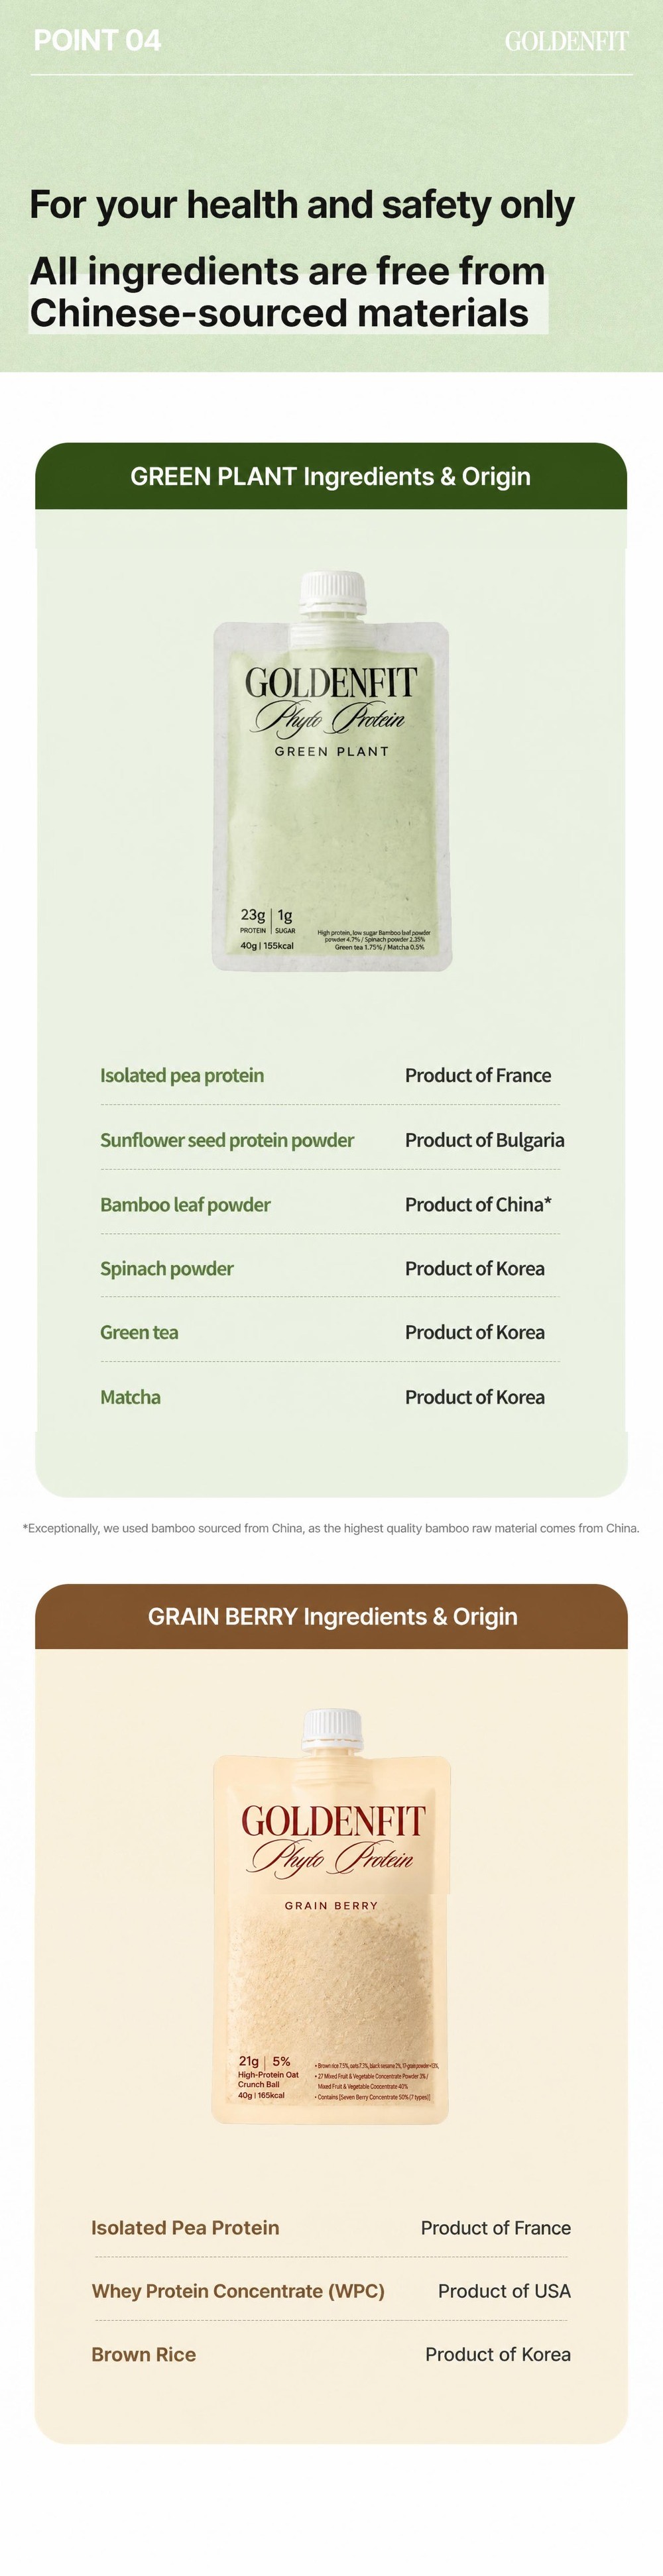
Task: Select the POINT 04 heading label
Action: tap(97, 40)
